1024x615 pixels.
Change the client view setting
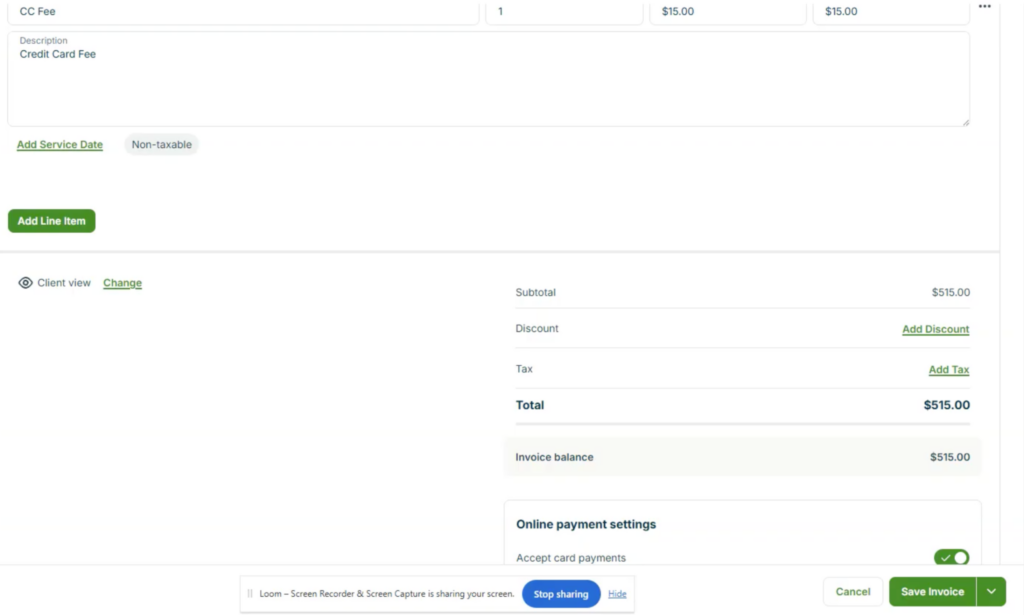pyautogui.click(x=122, y=283)
